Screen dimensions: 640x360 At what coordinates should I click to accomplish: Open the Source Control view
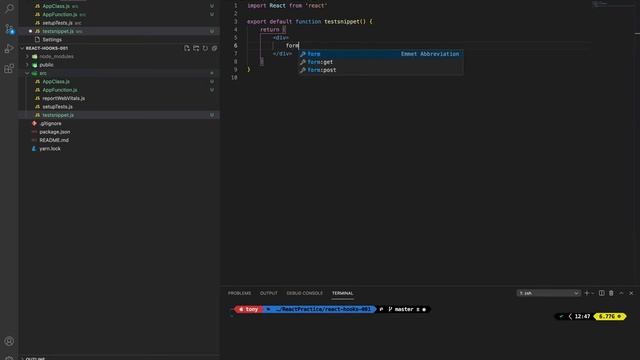point(9,29)
